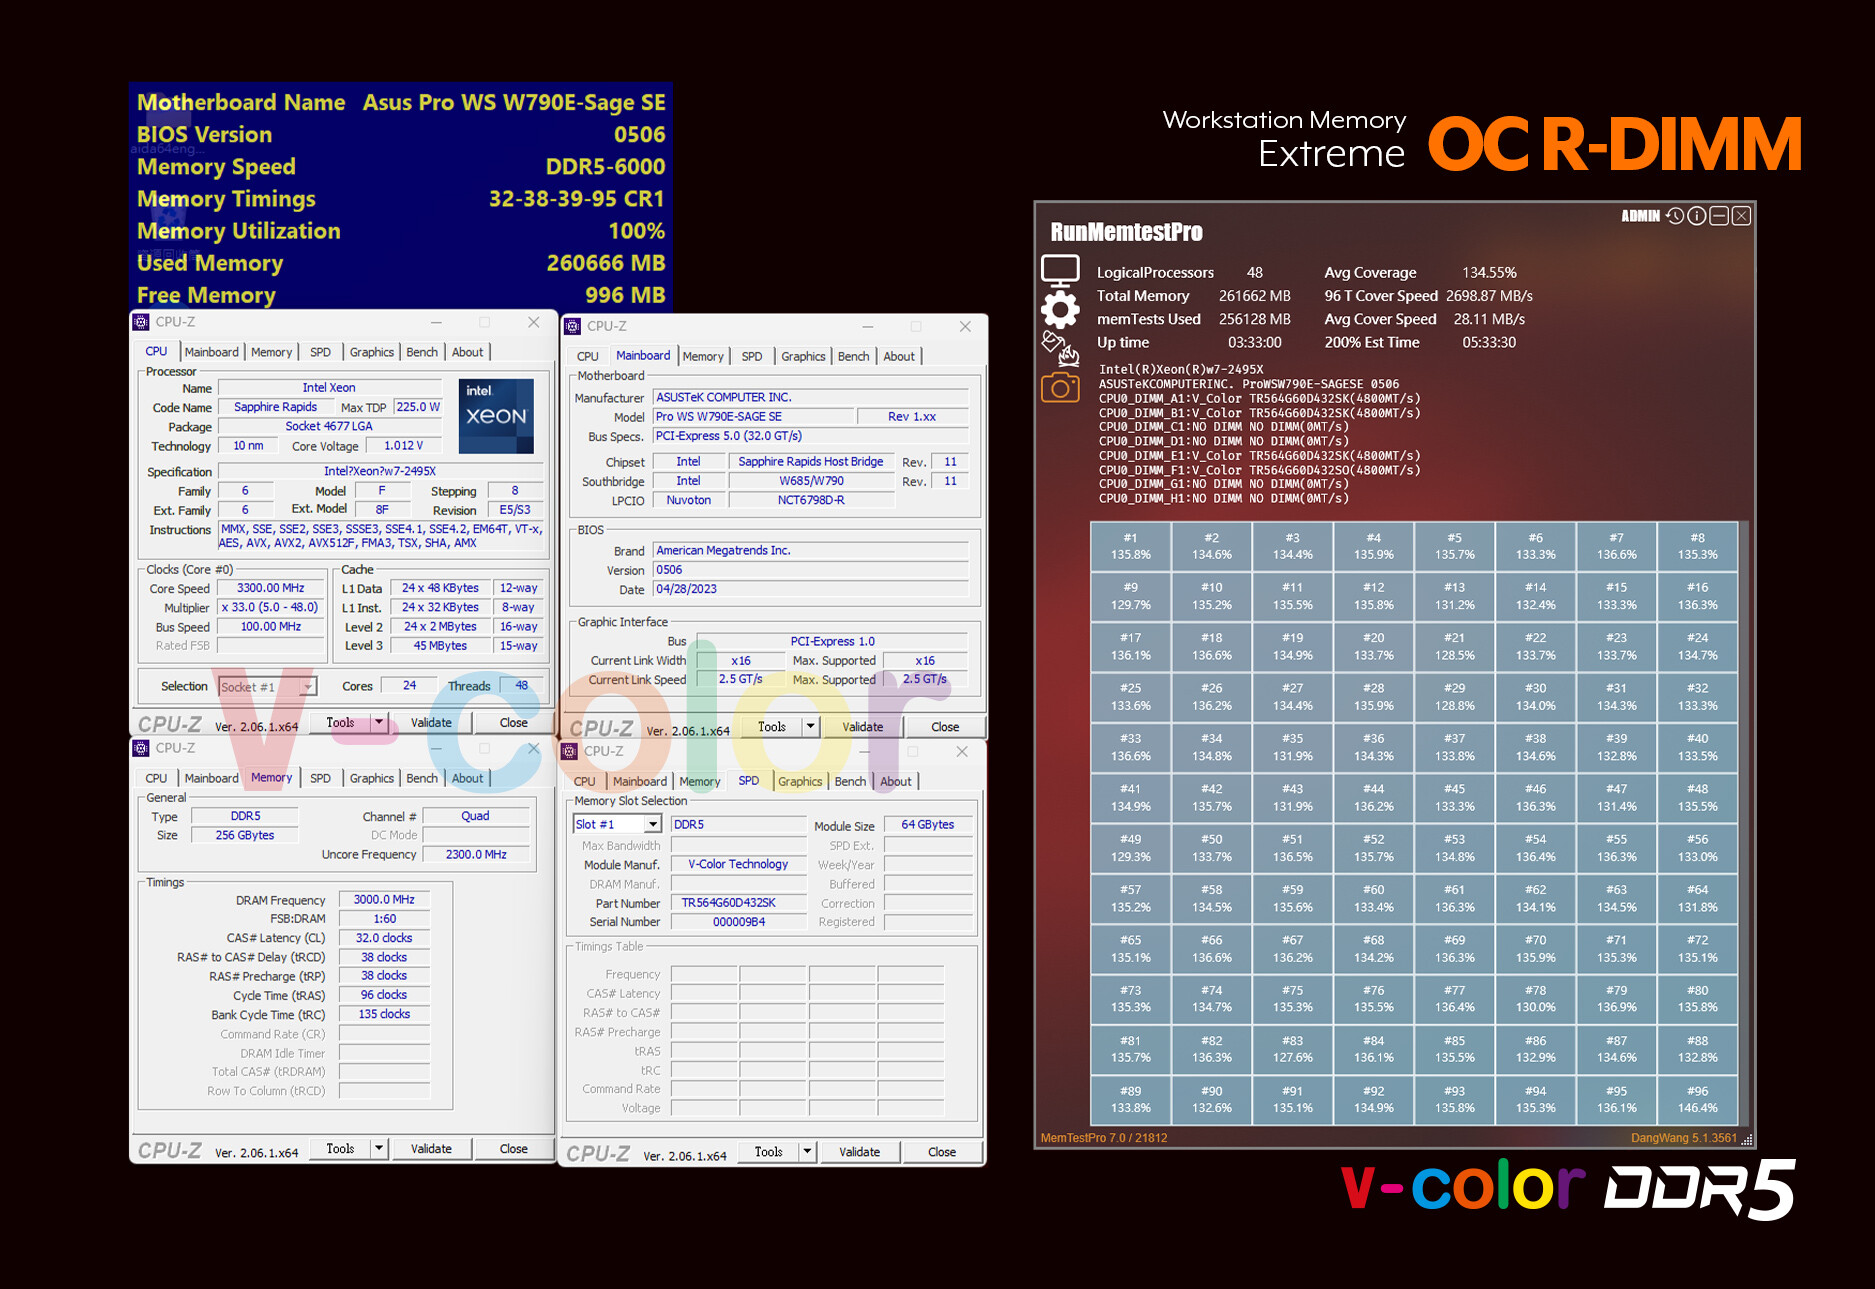Select Bench tab in the CPU window
The width and height of the screenshot is (1875, 1289).
[422, 352]
